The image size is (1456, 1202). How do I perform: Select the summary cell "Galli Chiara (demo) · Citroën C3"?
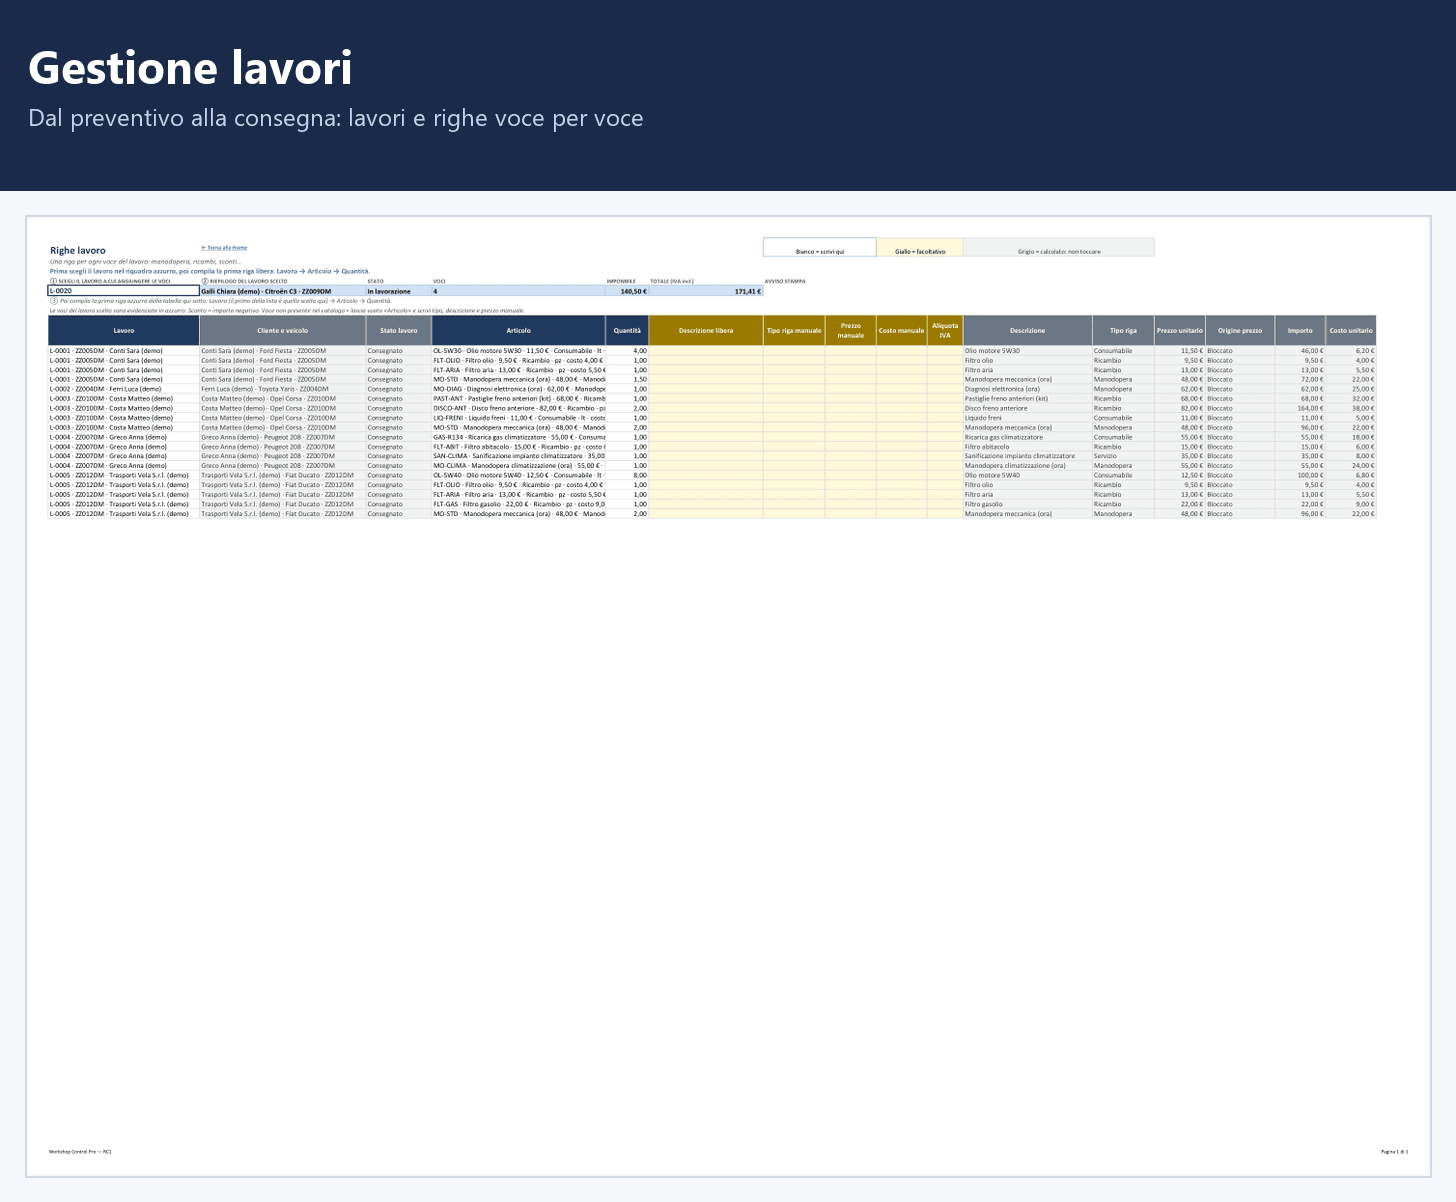click(x=283, y=291)
